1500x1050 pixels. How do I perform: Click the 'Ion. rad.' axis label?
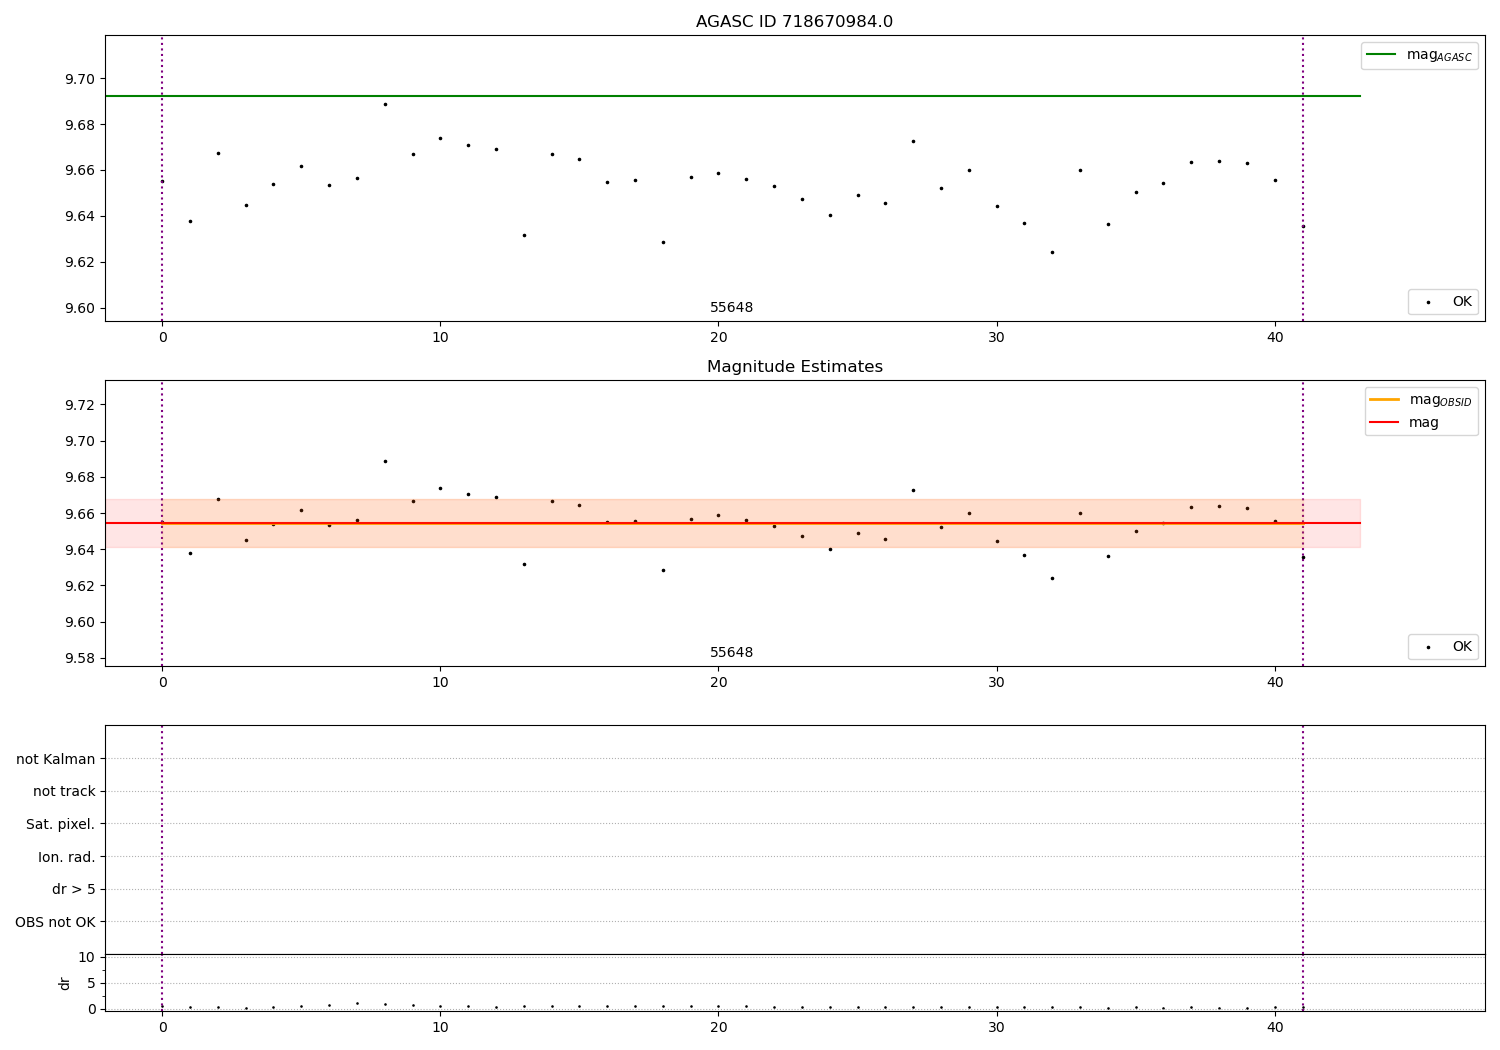click(67, 857)
